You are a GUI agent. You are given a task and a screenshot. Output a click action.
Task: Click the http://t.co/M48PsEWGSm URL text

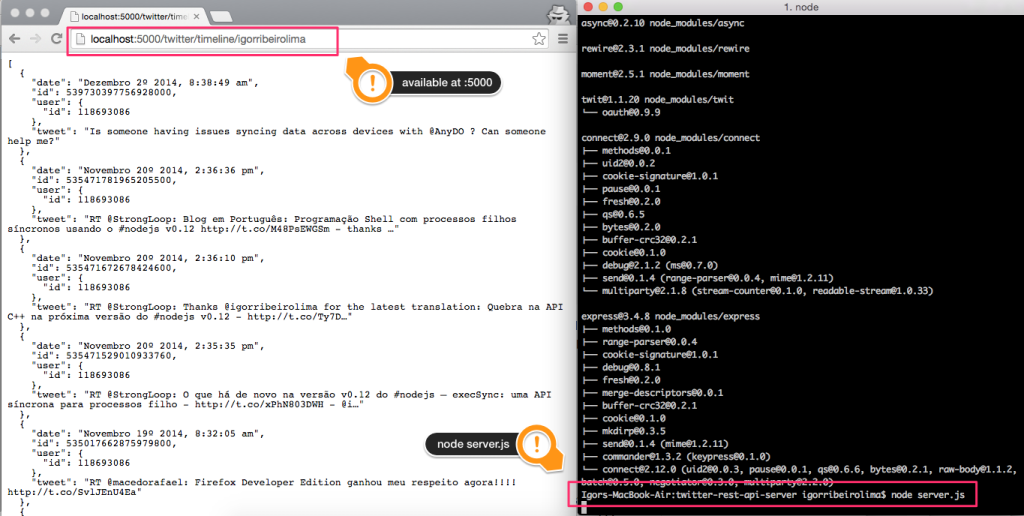265,229
